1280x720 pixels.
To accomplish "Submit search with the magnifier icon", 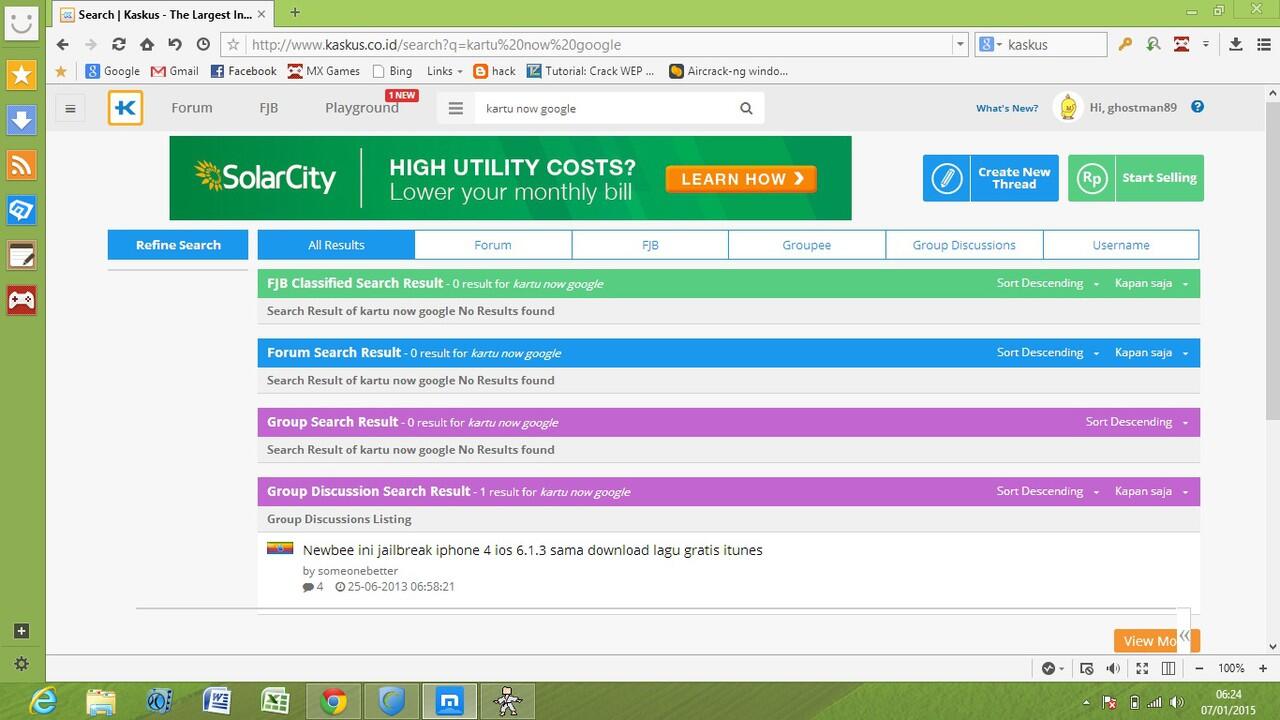I will (746, 108).
